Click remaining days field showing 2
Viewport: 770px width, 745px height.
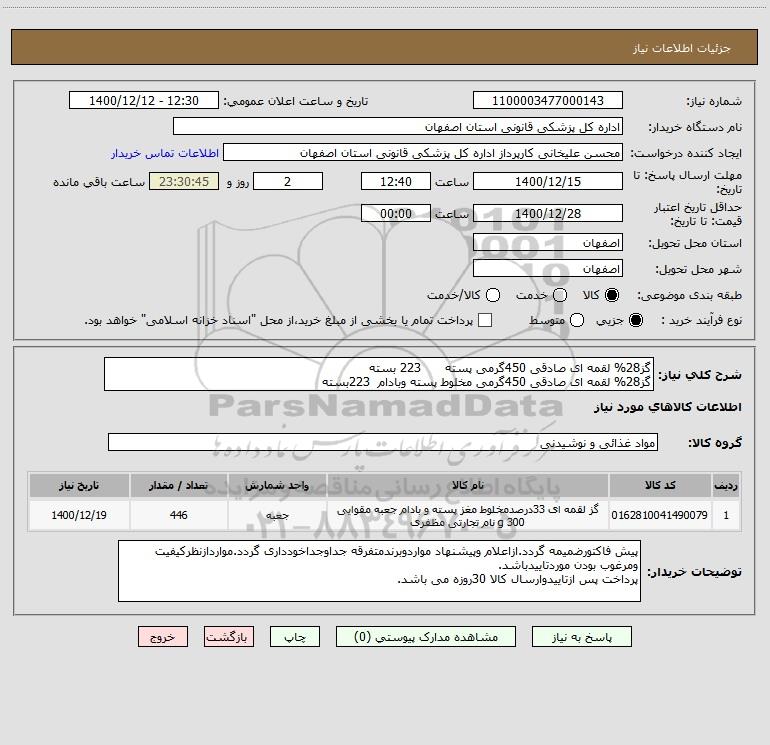point(288,181)
